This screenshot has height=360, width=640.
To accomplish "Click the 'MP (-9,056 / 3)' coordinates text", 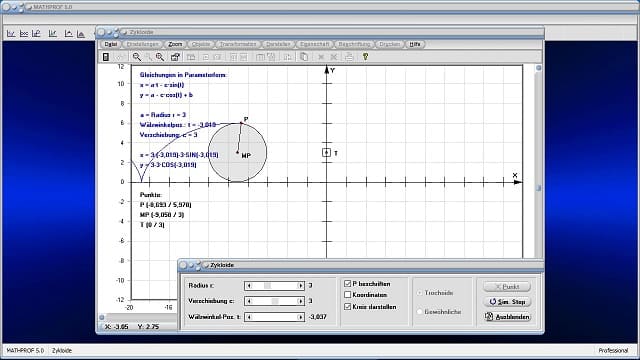I will click(162, 215).
